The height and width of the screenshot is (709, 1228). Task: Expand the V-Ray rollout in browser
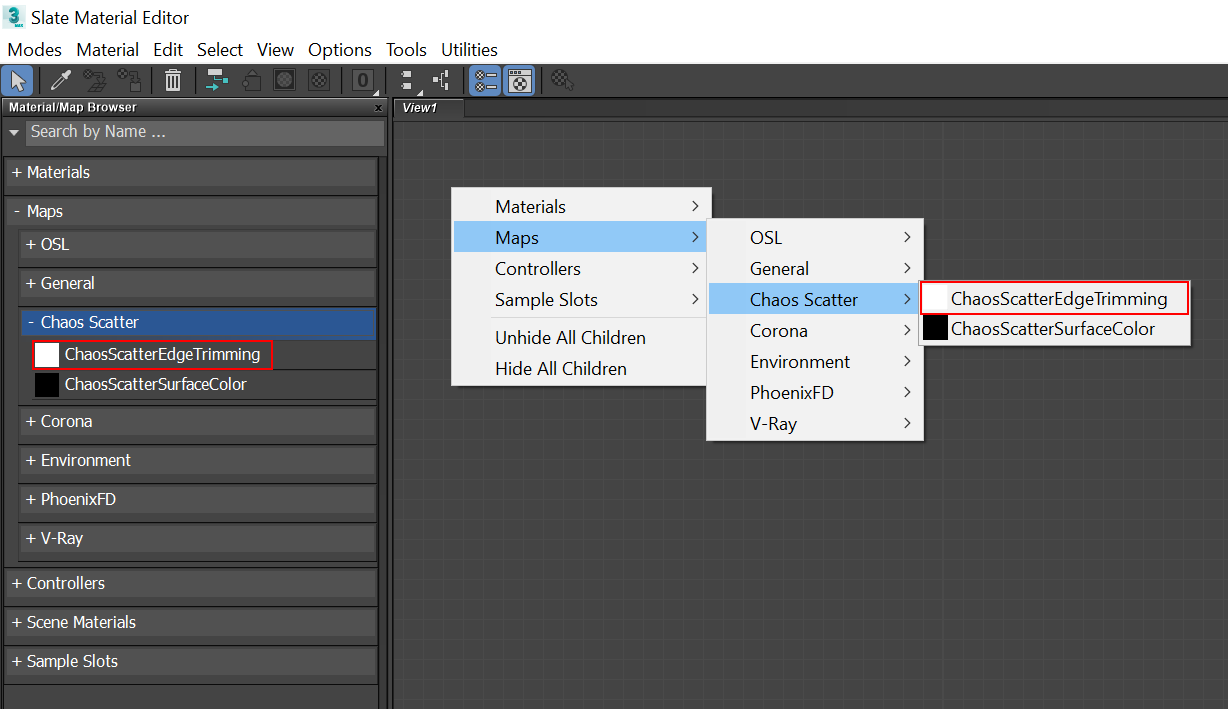click(x=198, y=538)
